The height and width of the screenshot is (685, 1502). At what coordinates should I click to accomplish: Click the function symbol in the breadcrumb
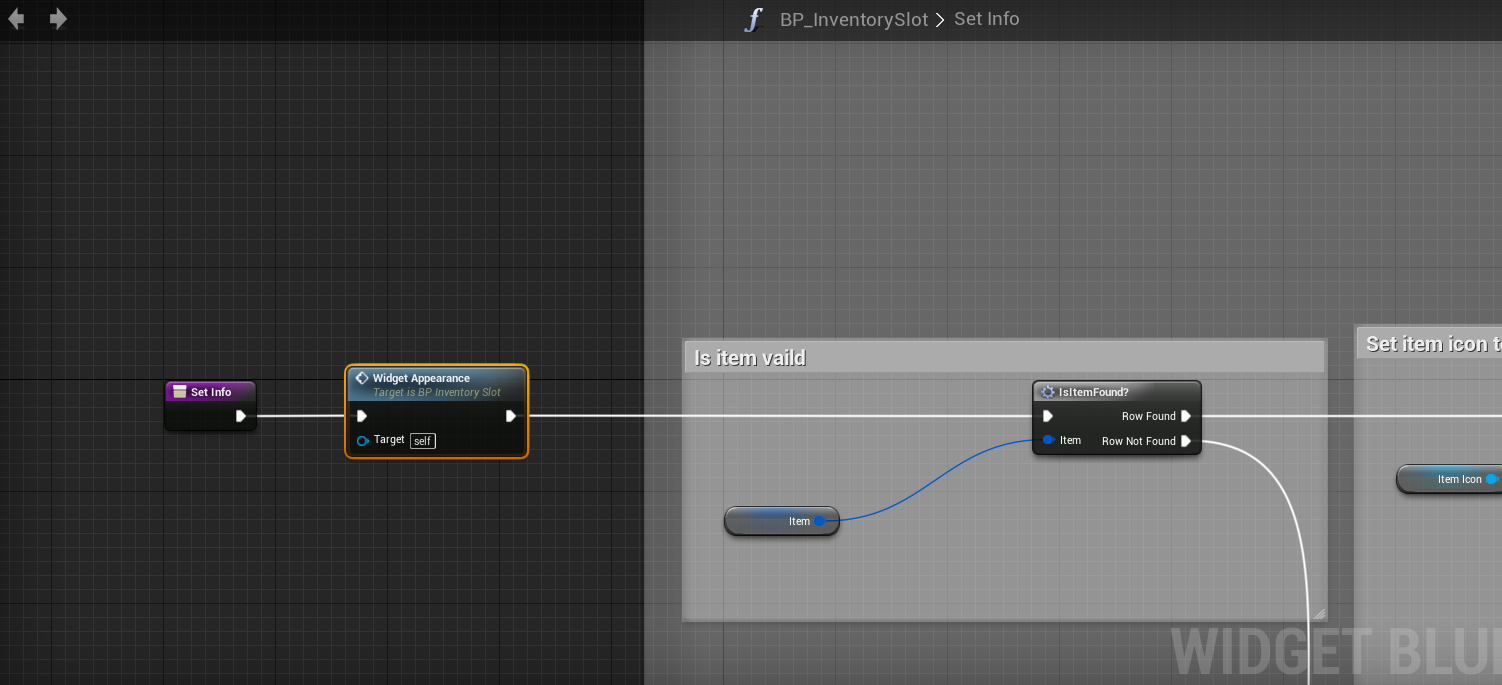(753, 20)
